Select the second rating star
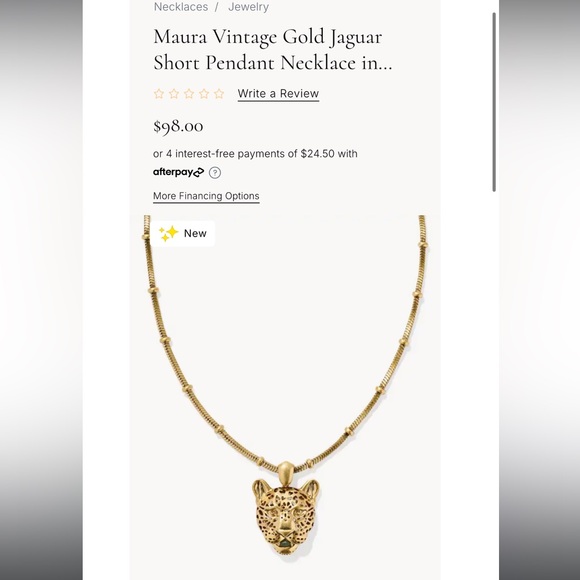Viewport: 580px width, 580px height. click(x=174, y=94)
